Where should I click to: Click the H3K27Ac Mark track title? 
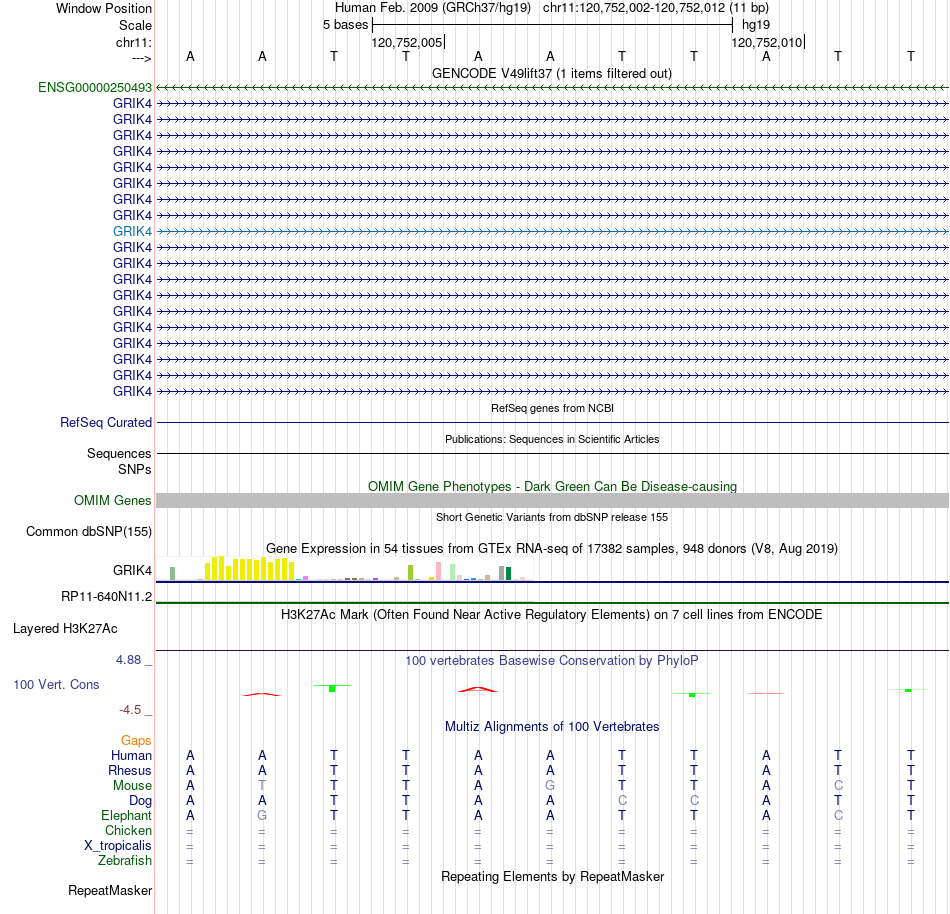(552, 614)
